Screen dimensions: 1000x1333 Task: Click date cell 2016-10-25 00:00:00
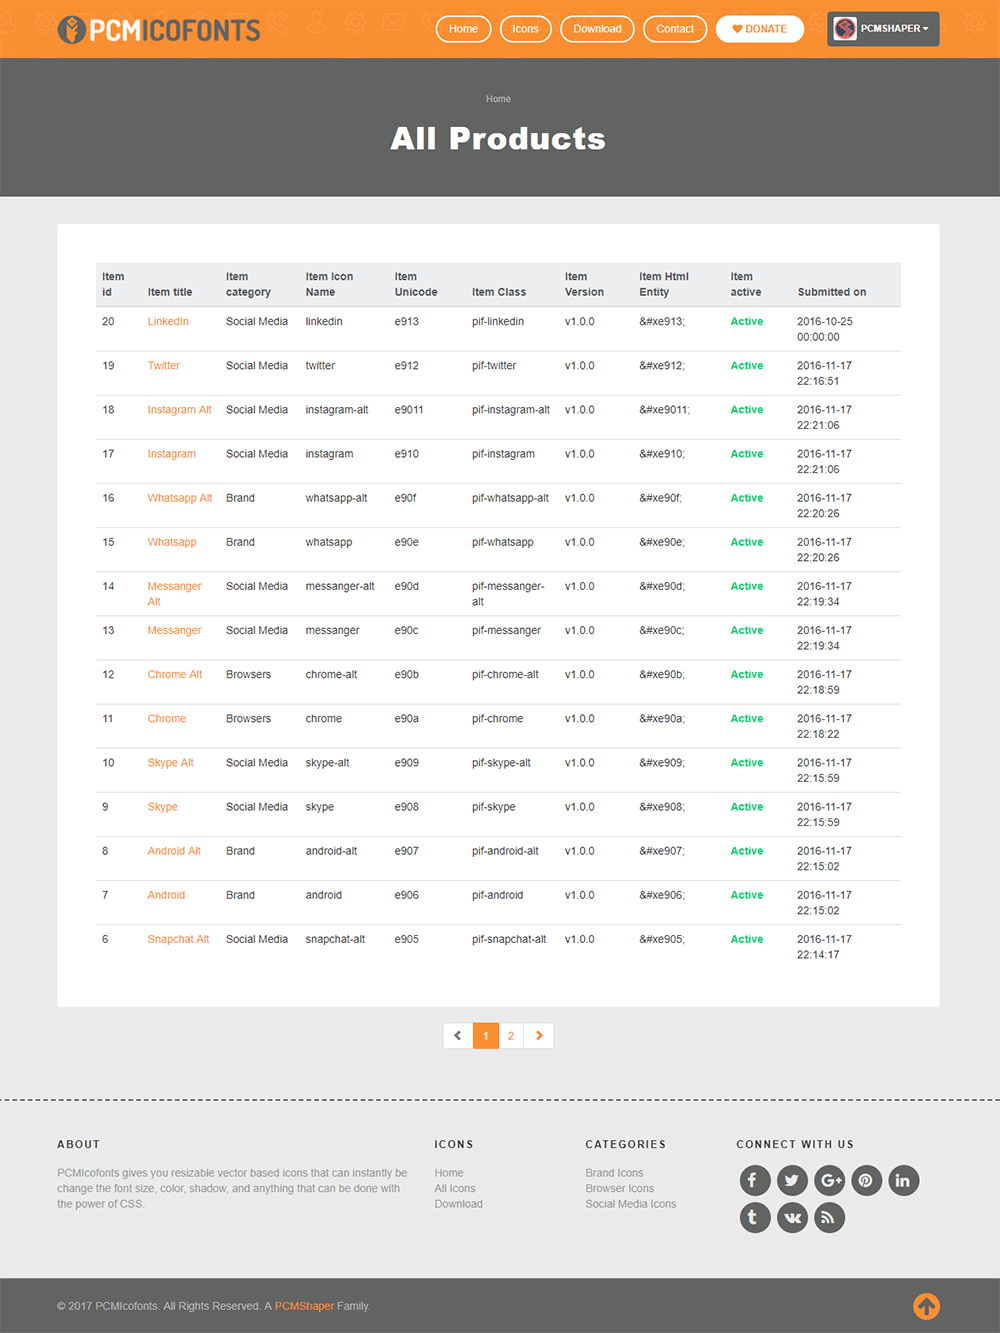click(825, 329)
